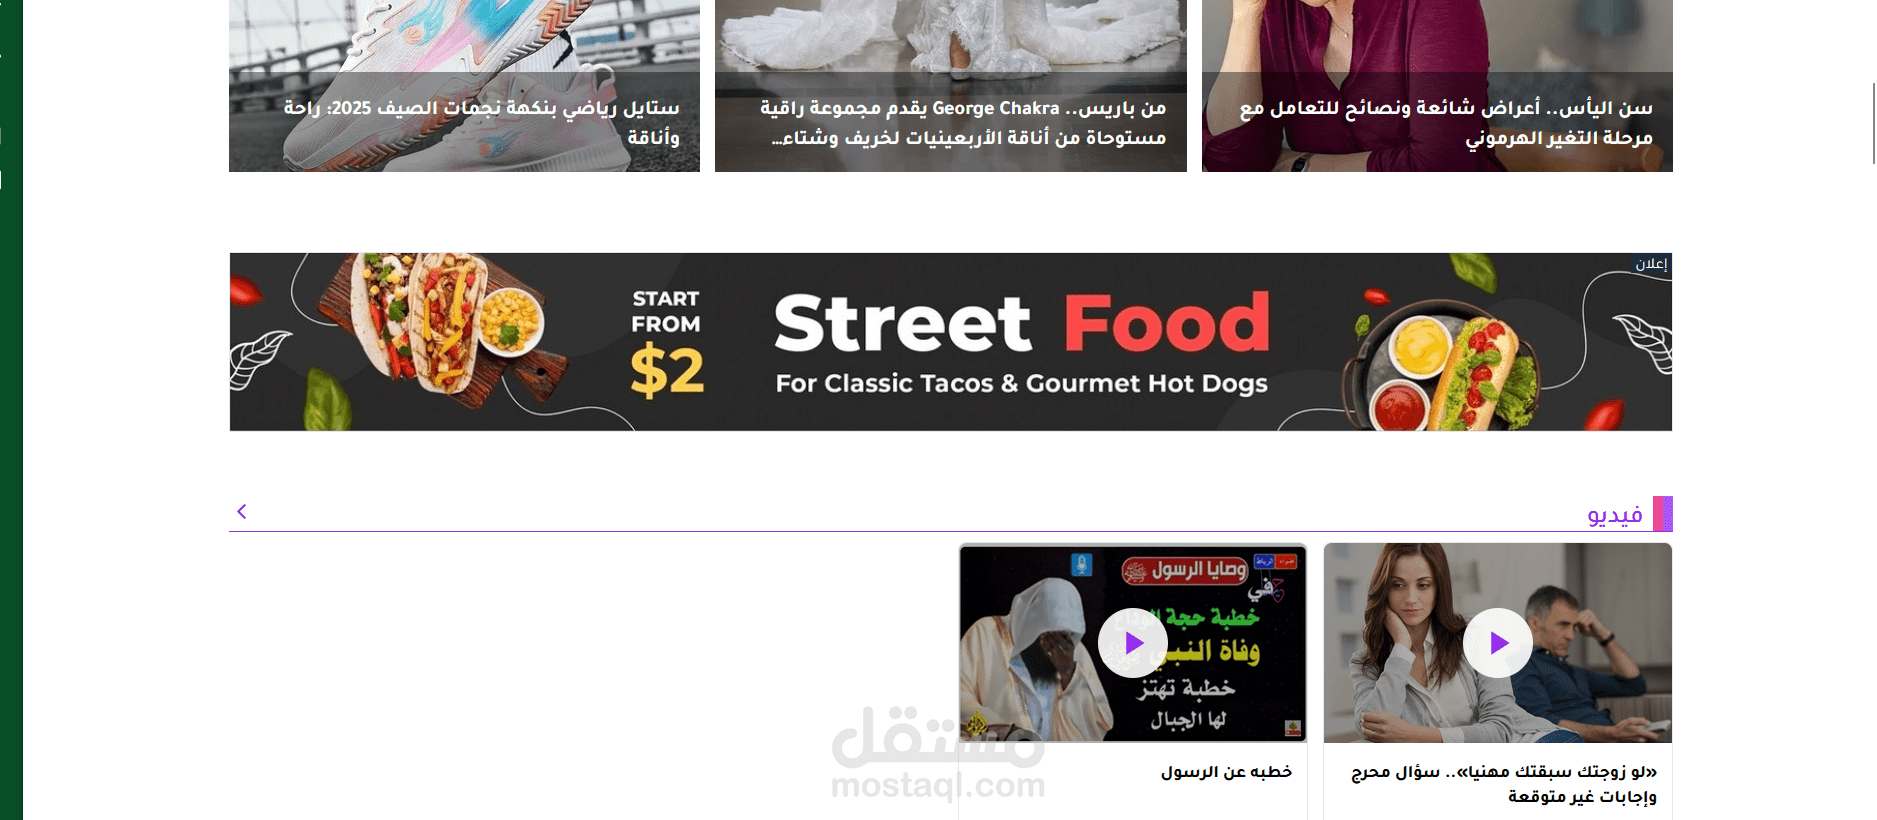Click the '$2' price in Street Food ad
Screen dimensions: 1877x820
(x=667, y=371)
